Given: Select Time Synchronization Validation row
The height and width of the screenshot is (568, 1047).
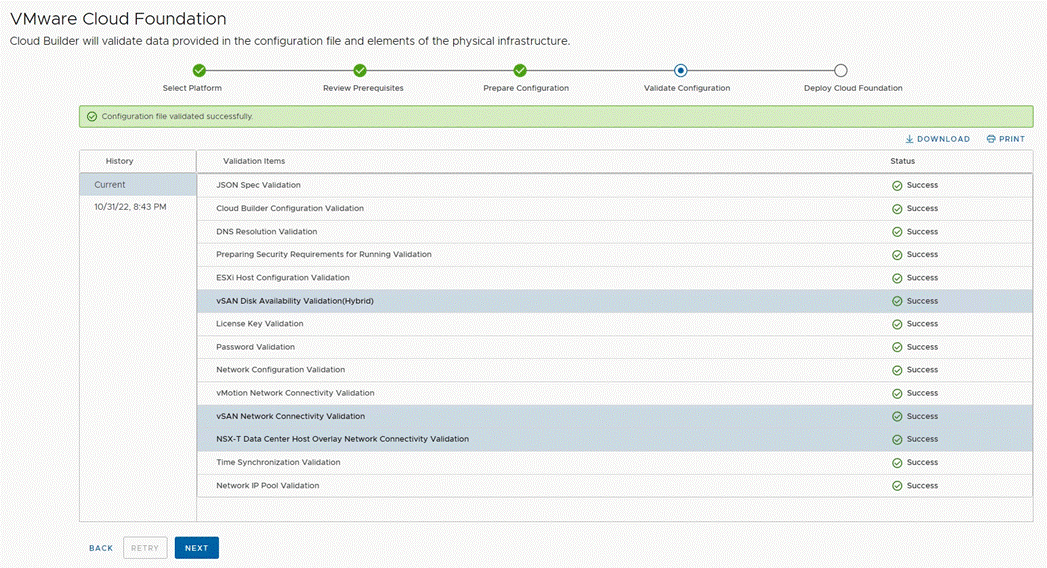Looking at the screenshot, I should [615, 463].
